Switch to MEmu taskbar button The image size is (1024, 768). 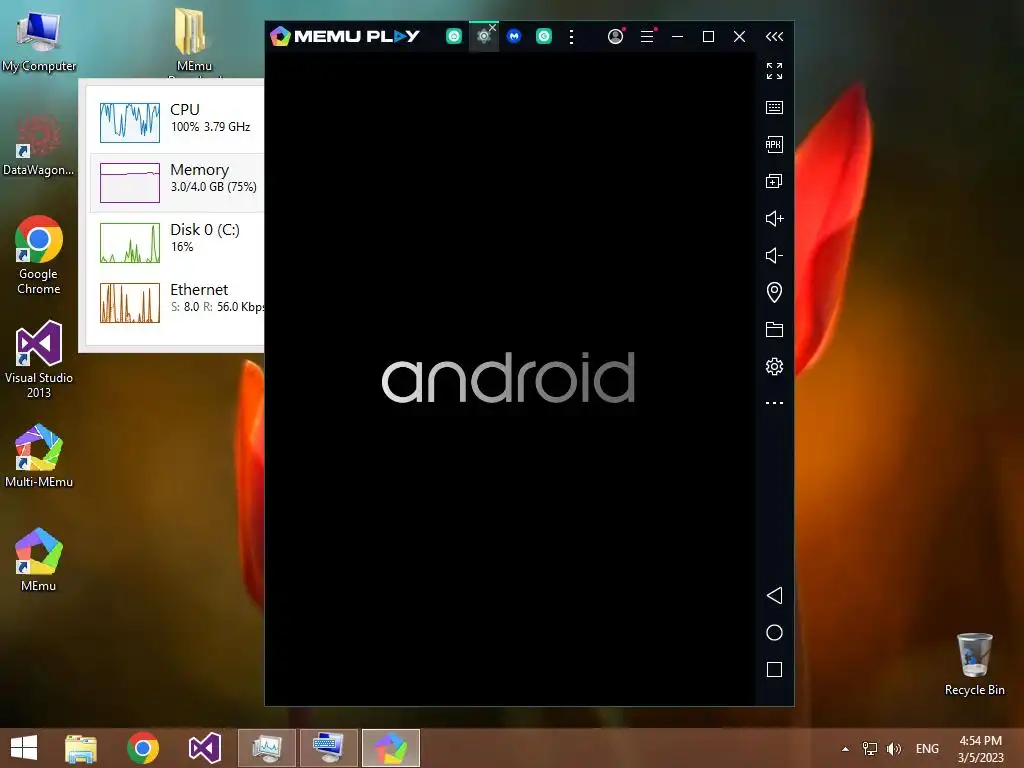tap(391, 748)
